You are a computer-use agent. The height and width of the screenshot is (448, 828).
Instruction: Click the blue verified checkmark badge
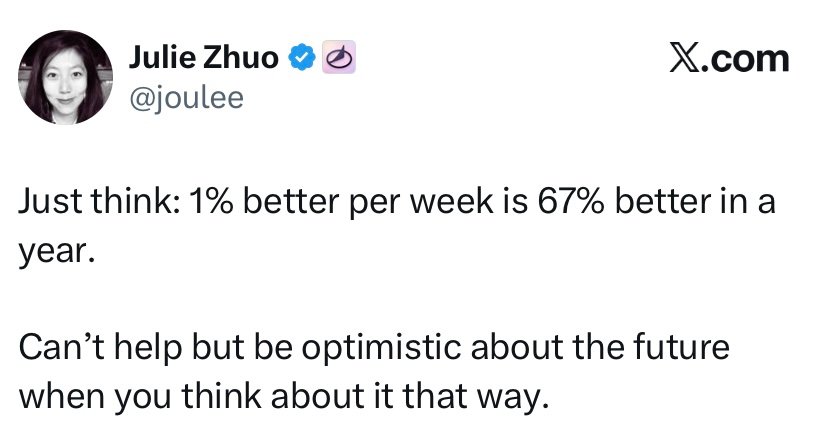[300, 59]
